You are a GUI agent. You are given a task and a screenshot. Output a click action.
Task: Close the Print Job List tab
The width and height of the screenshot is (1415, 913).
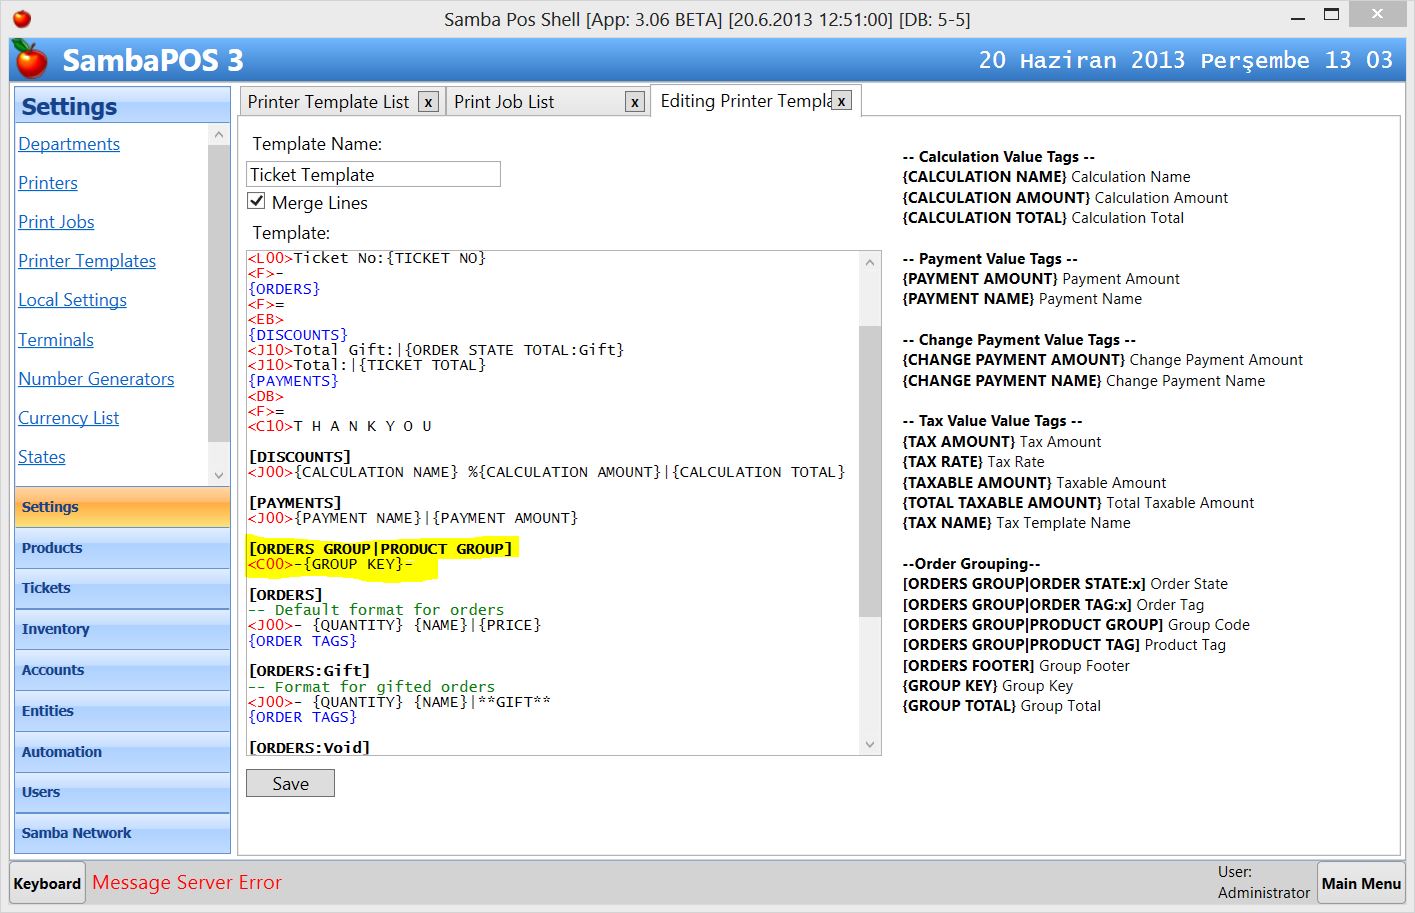(634, 102)
